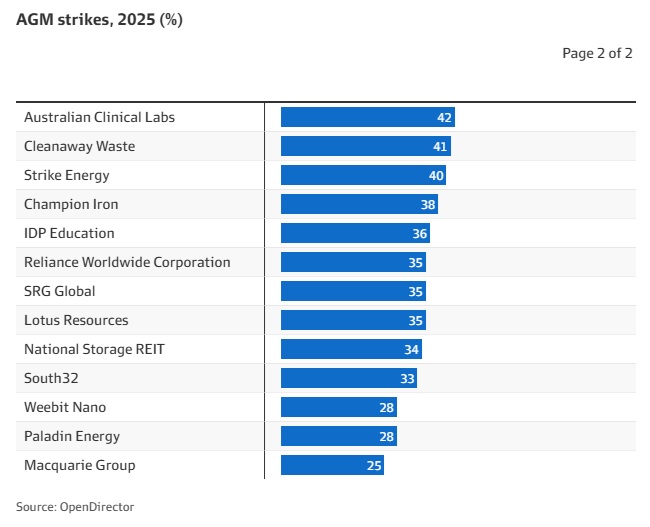Image resolution: width=650 pixels, height=527 pixels.
Task: Click the Macquarie Group row label
Action: 79,465
